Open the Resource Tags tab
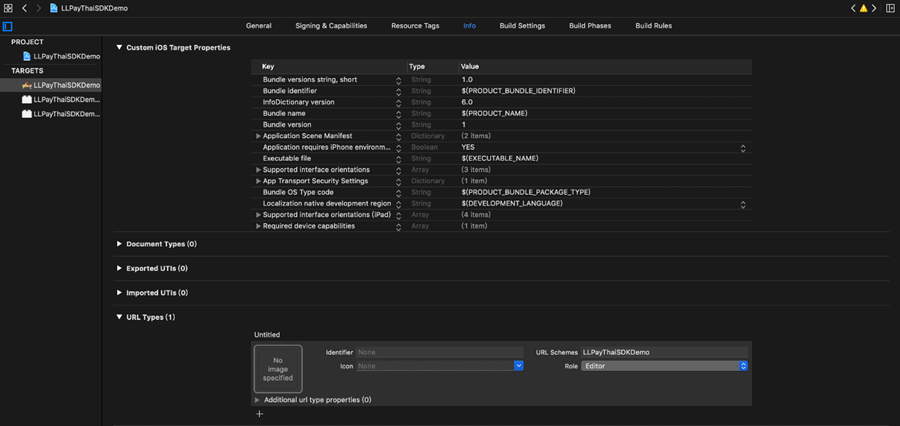900x426 pixels. 415,26
